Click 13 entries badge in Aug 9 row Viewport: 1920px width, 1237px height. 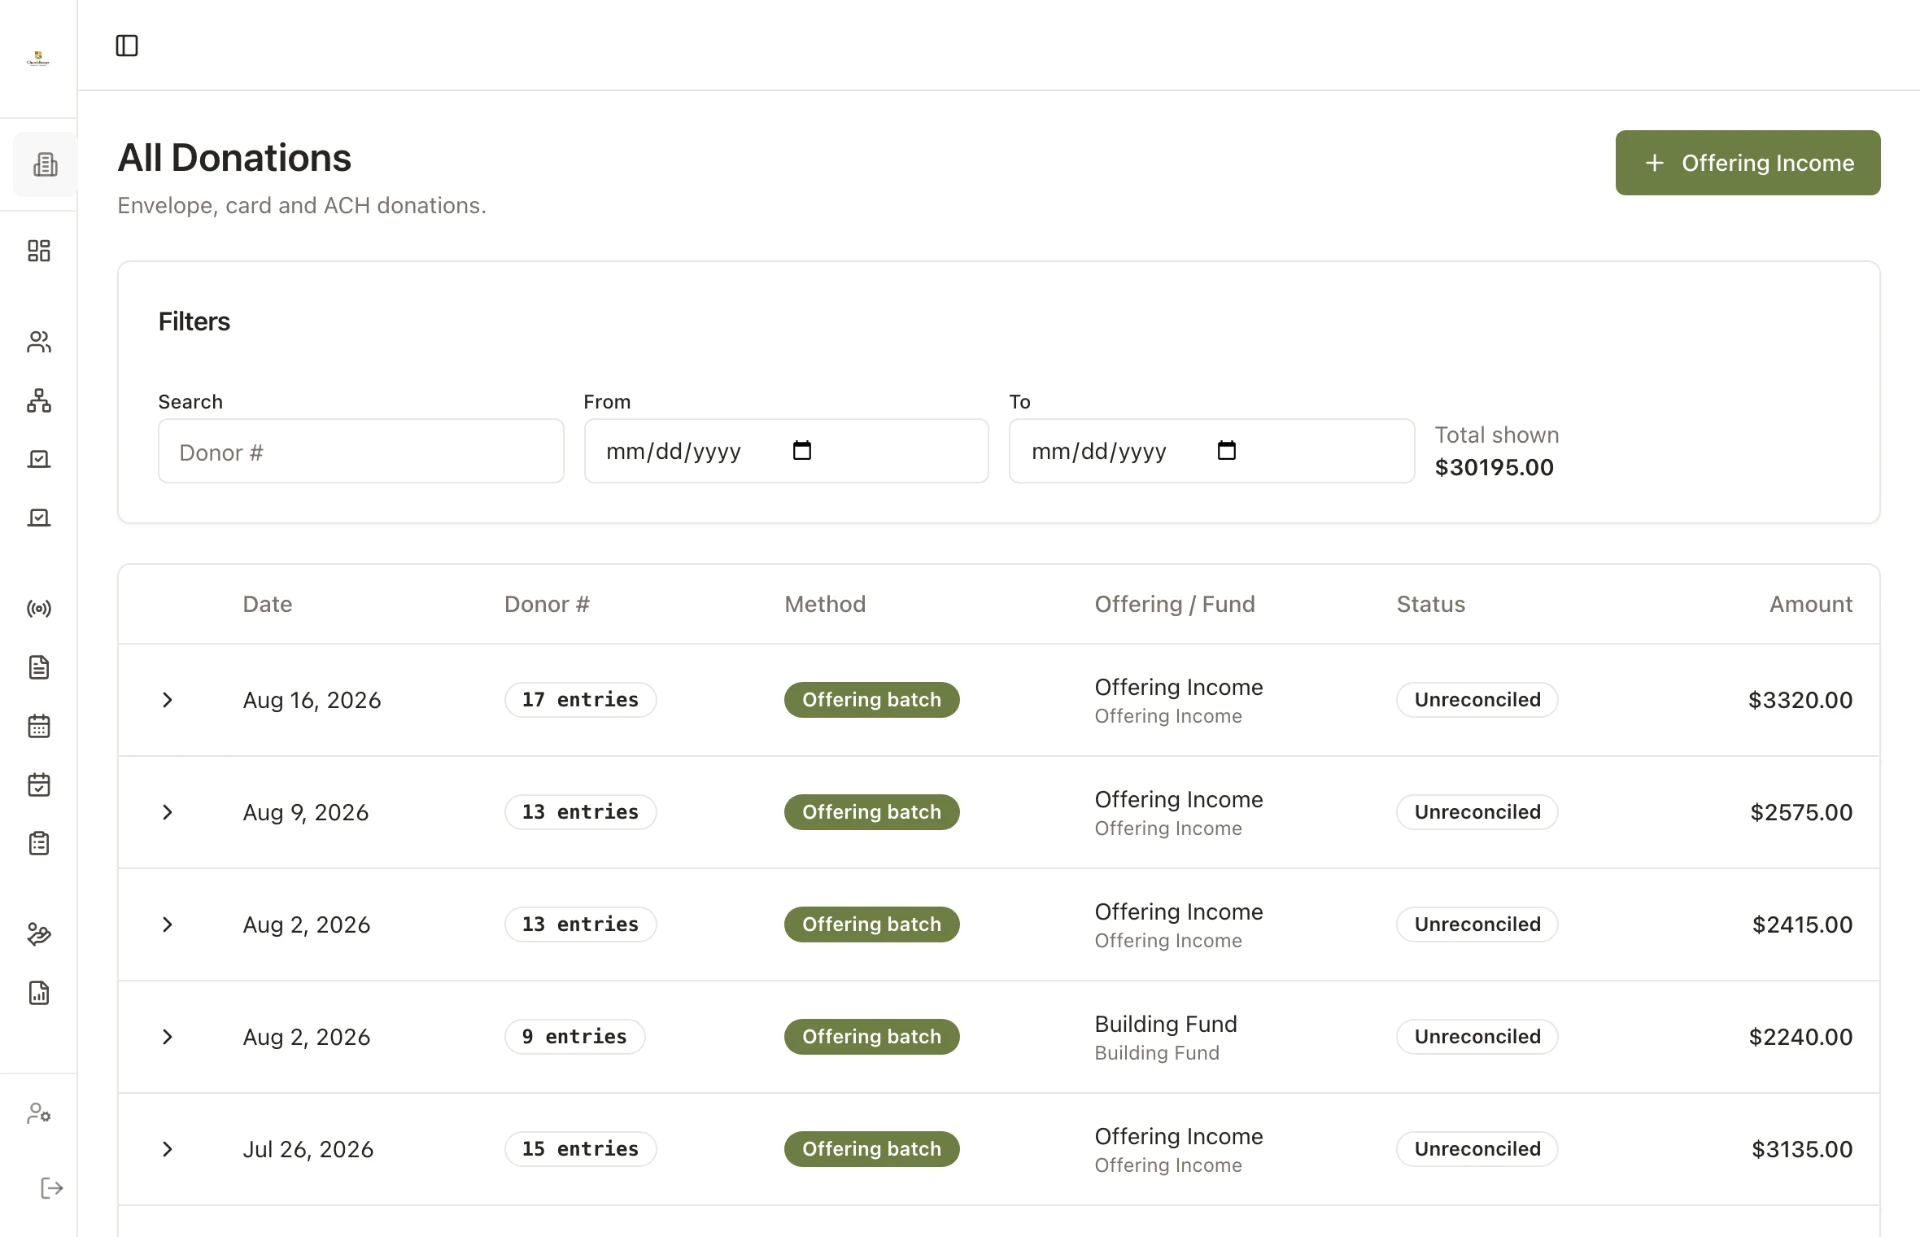pos(580,812)
